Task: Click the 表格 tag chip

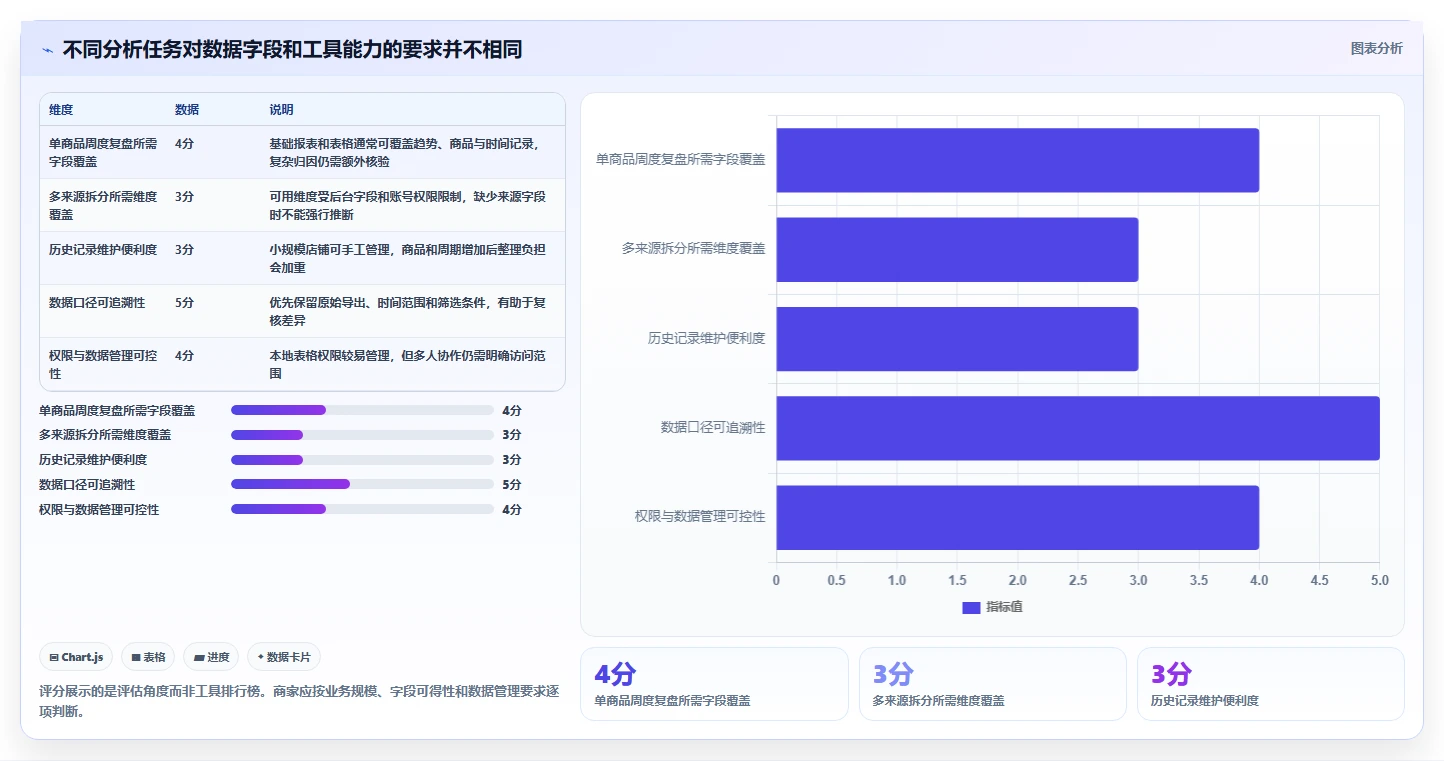Action: 149,657
